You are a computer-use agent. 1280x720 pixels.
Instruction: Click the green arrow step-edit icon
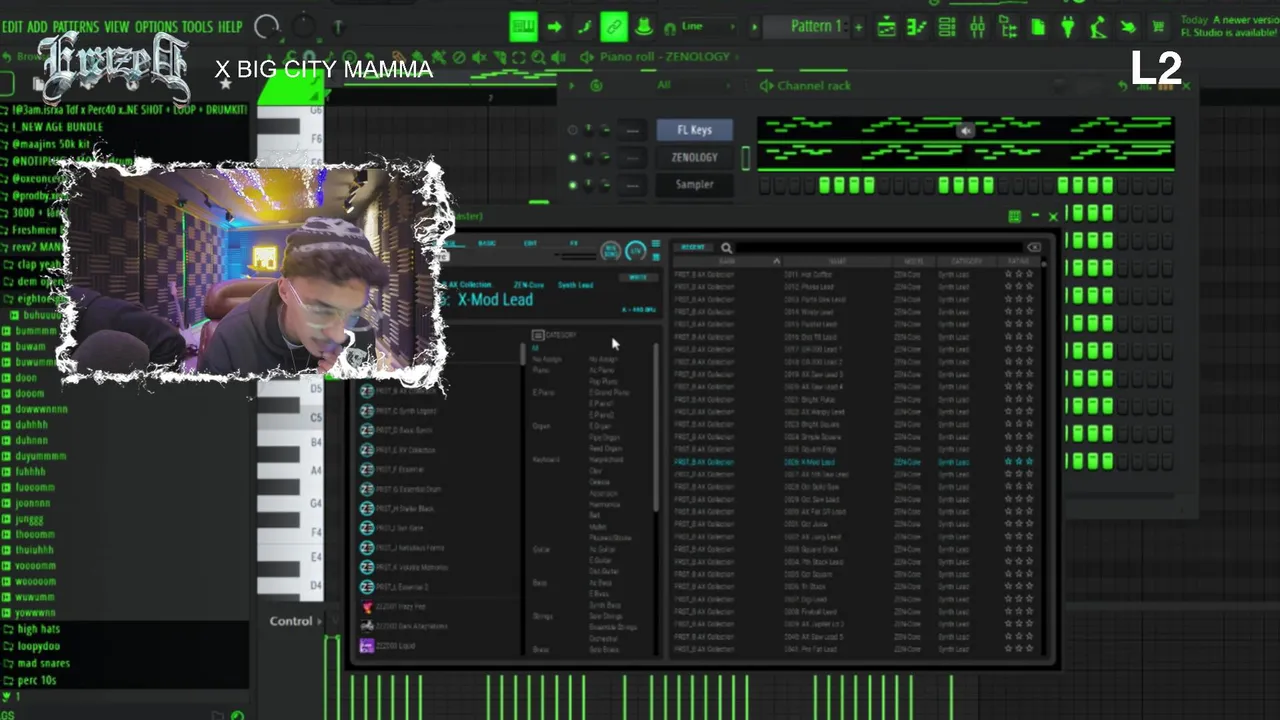[554, 27]
